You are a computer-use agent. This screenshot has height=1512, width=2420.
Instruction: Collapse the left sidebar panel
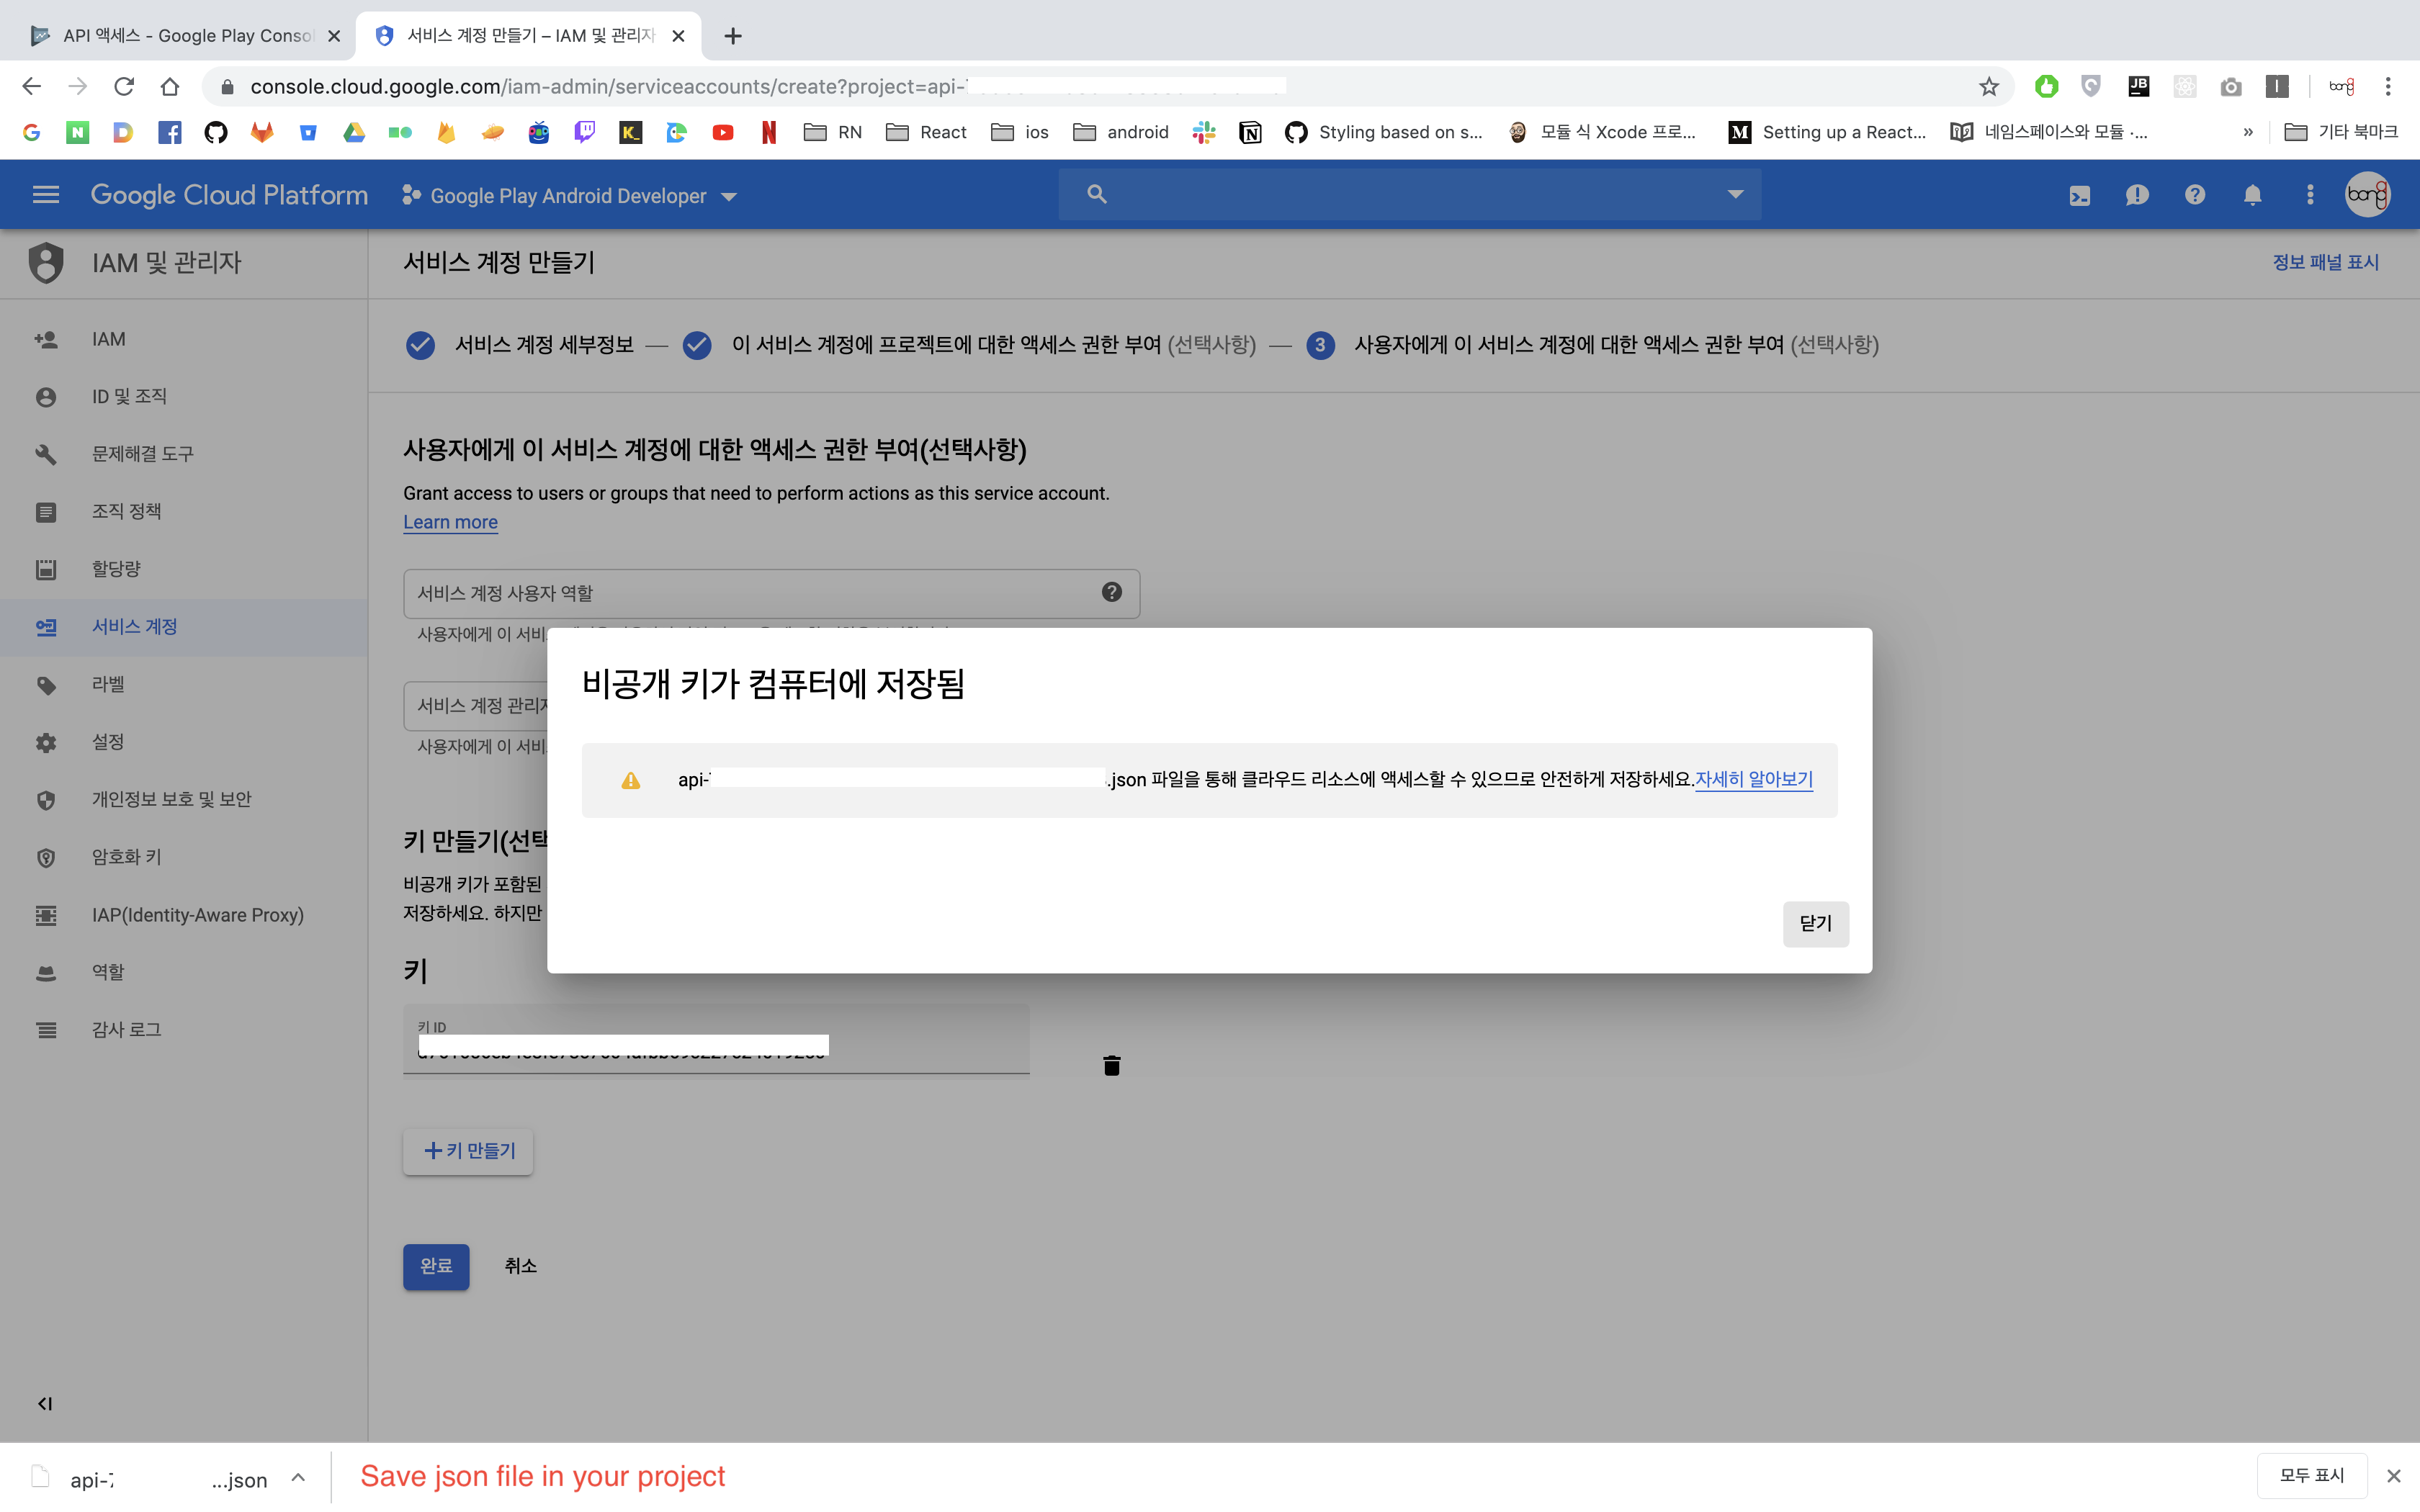[x=45, y=1403]
